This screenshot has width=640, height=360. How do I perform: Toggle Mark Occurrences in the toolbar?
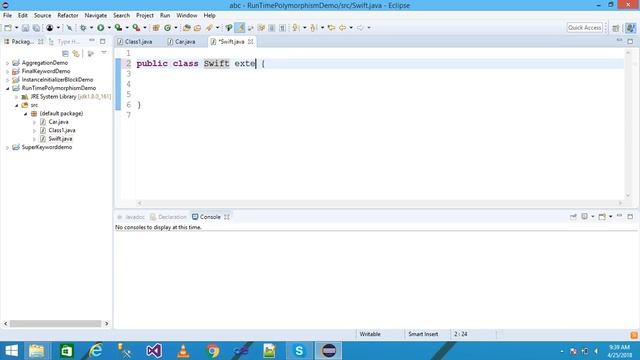[240, 28]
